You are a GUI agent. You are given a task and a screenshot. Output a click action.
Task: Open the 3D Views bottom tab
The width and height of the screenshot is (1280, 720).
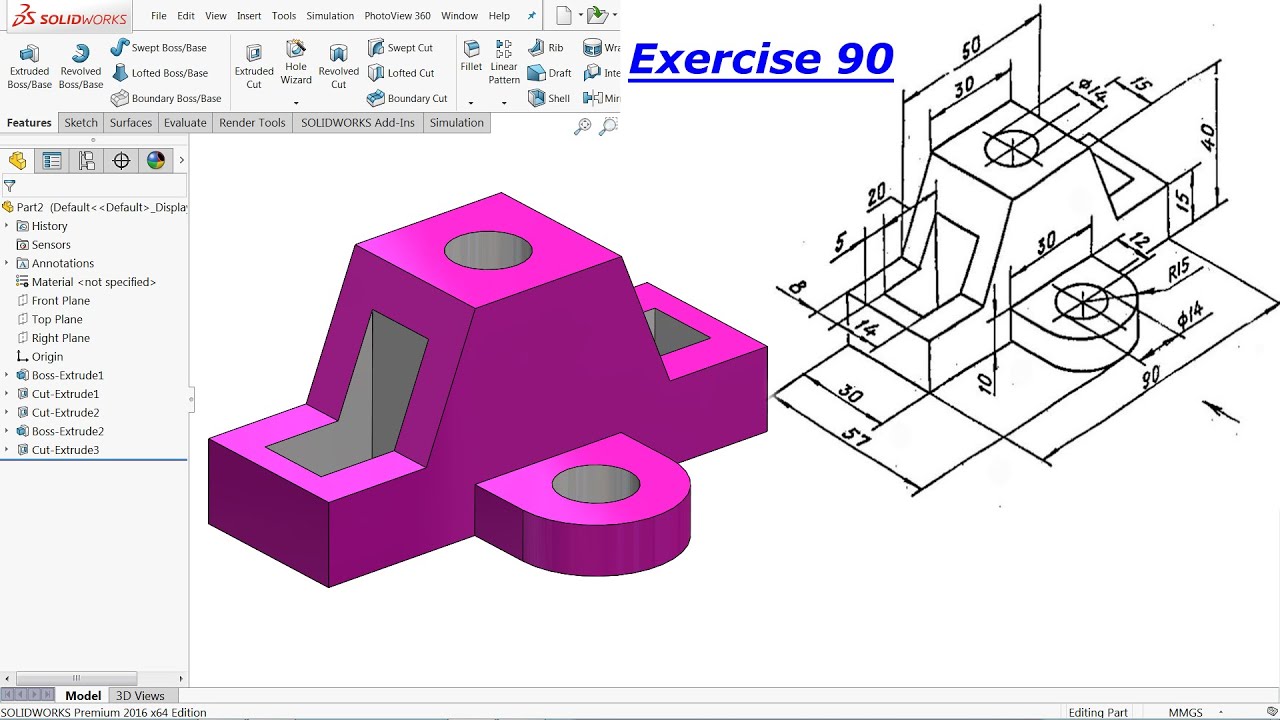coord(140,696)
